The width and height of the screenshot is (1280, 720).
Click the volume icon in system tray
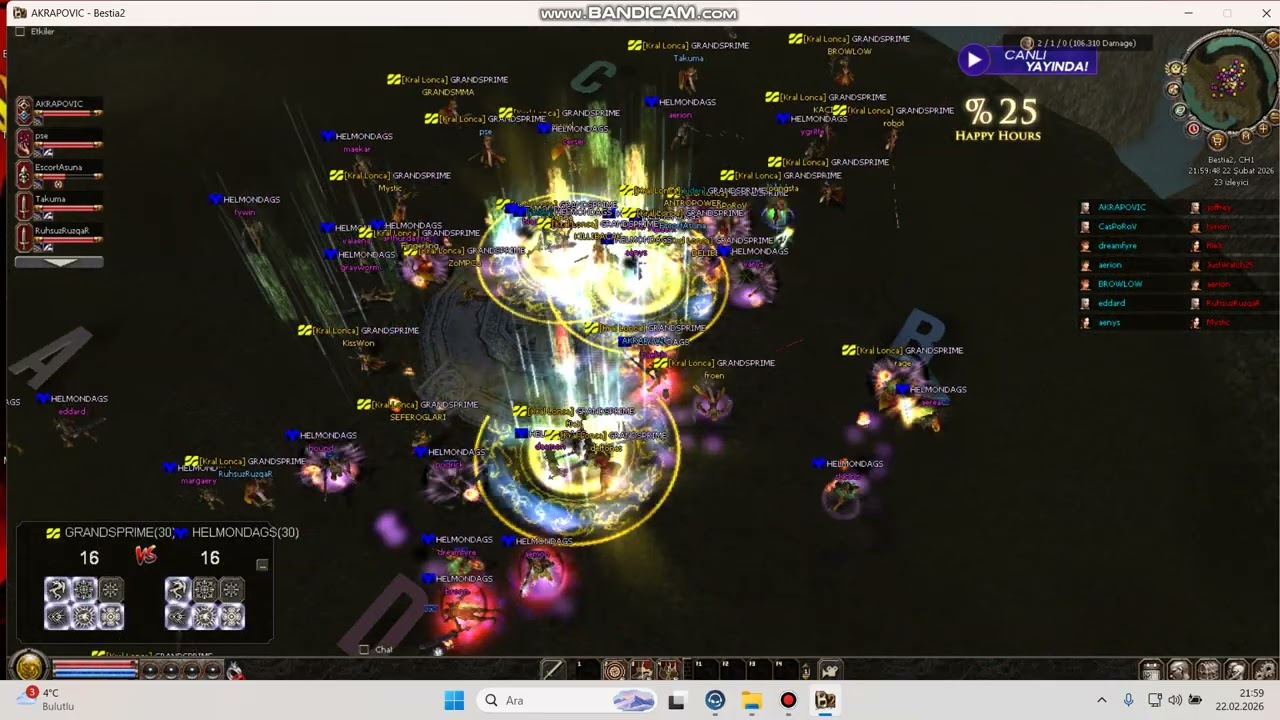pyautogui.click(x=1175, y=700)
